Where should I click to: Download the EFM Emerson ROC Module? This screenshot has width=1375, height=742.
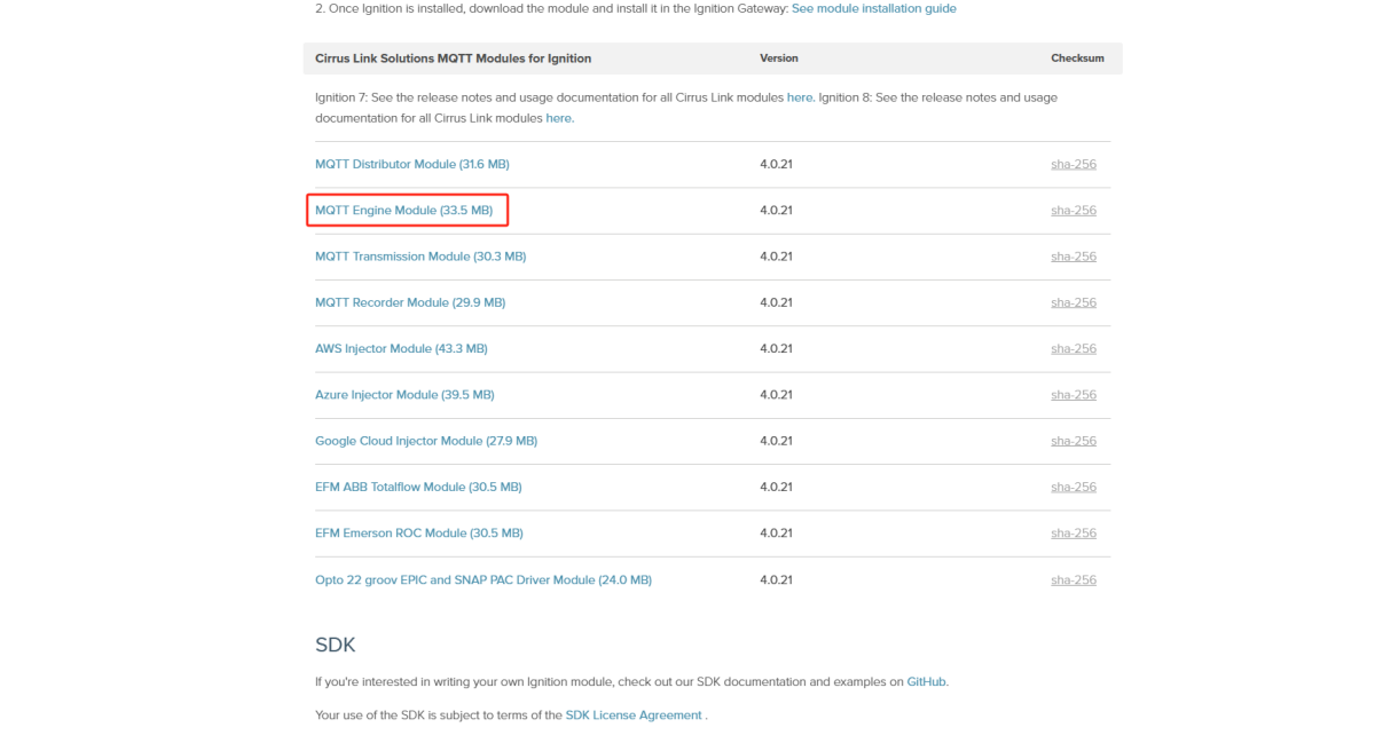point(419,533)
